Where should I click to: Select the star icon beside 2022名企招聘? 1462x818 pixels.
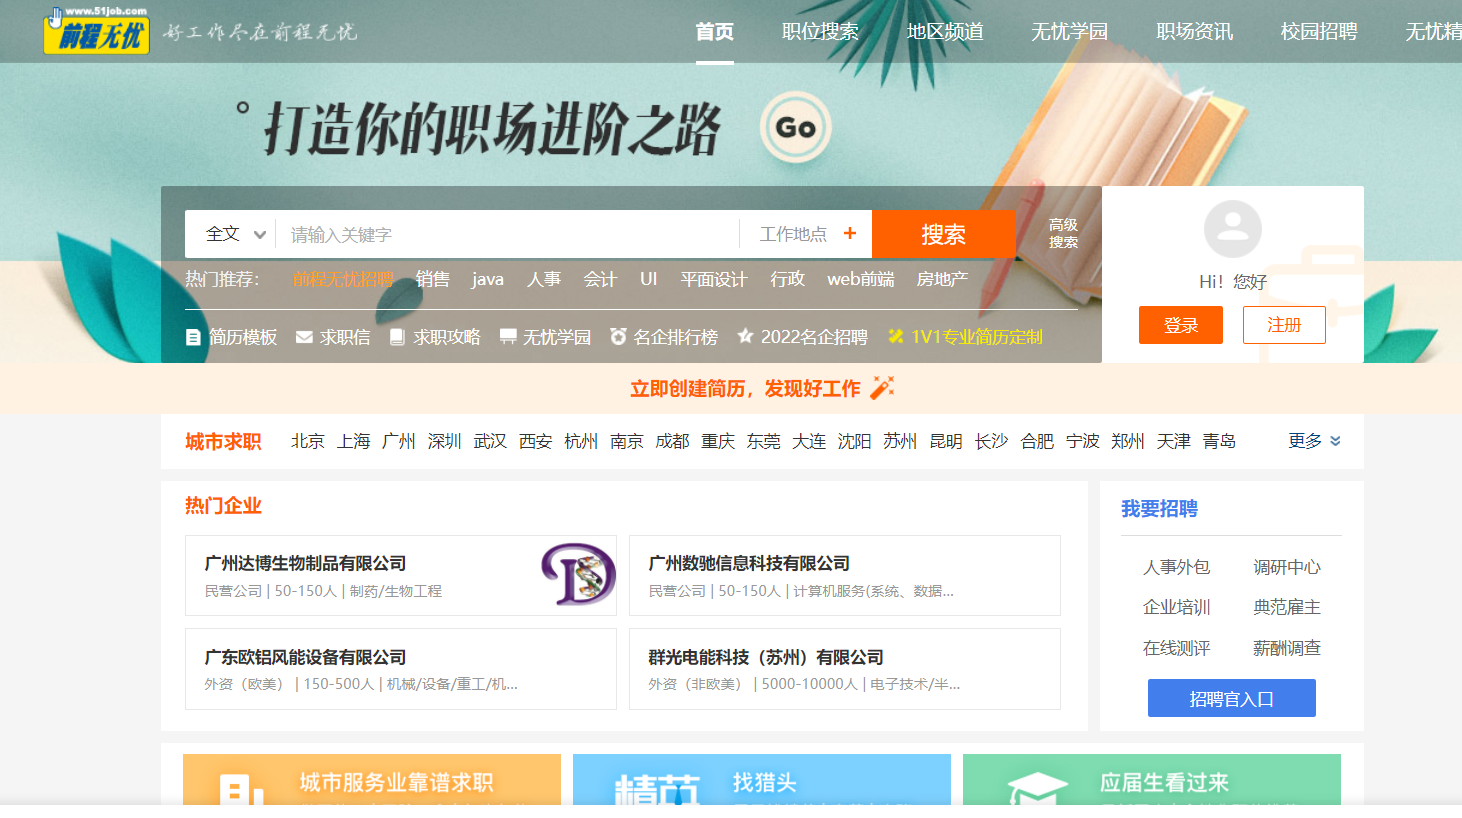pyautogui.click(x=745, y=337)
